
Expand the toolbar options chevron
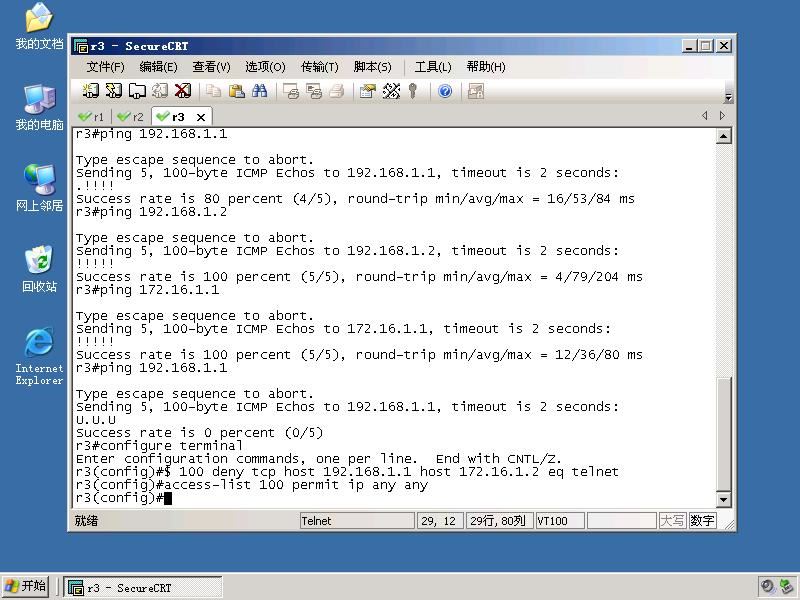tap(729, 96)
